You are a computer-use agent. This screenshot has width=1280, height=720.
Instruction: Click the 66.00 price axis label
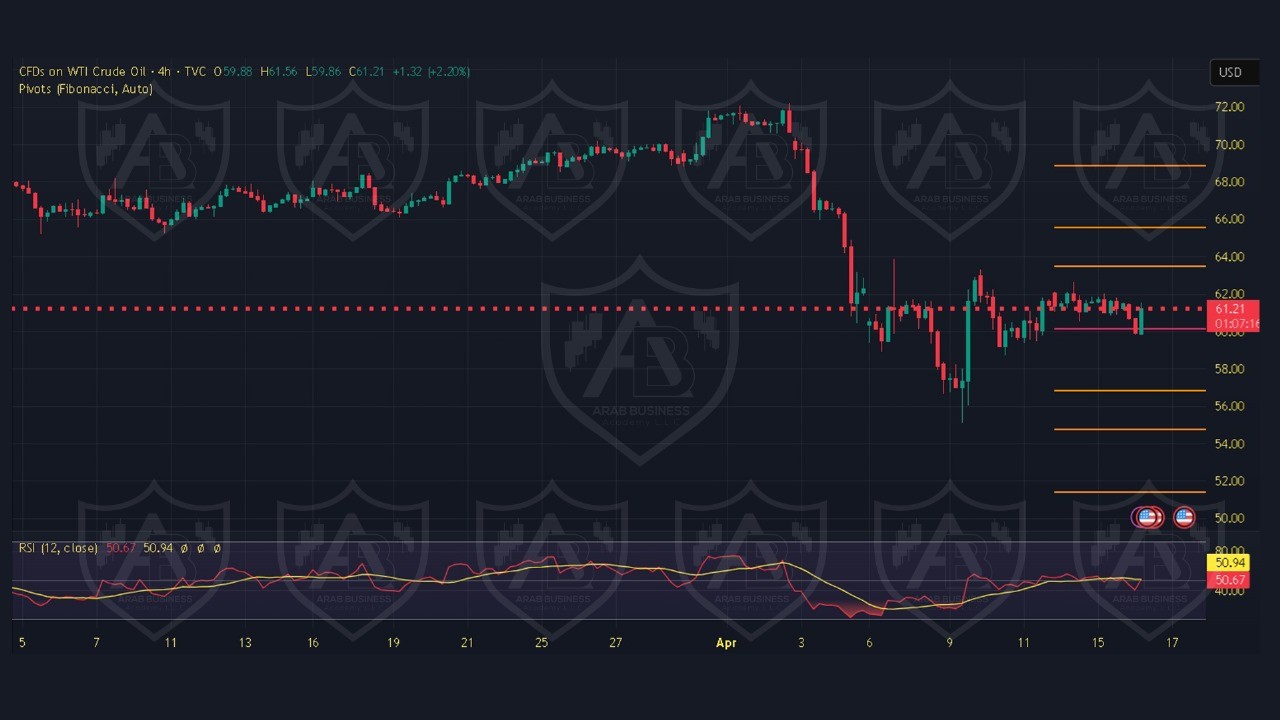[x=1230, y=219]
